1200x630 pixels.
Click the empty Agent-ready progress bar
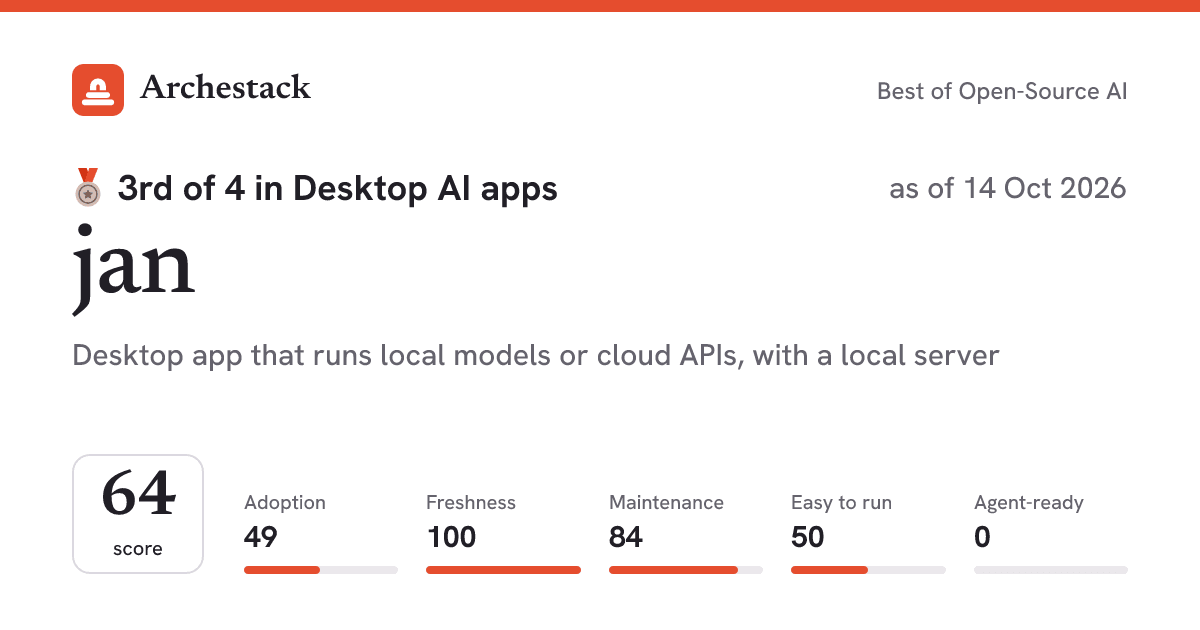click(x=1051, y=570)
